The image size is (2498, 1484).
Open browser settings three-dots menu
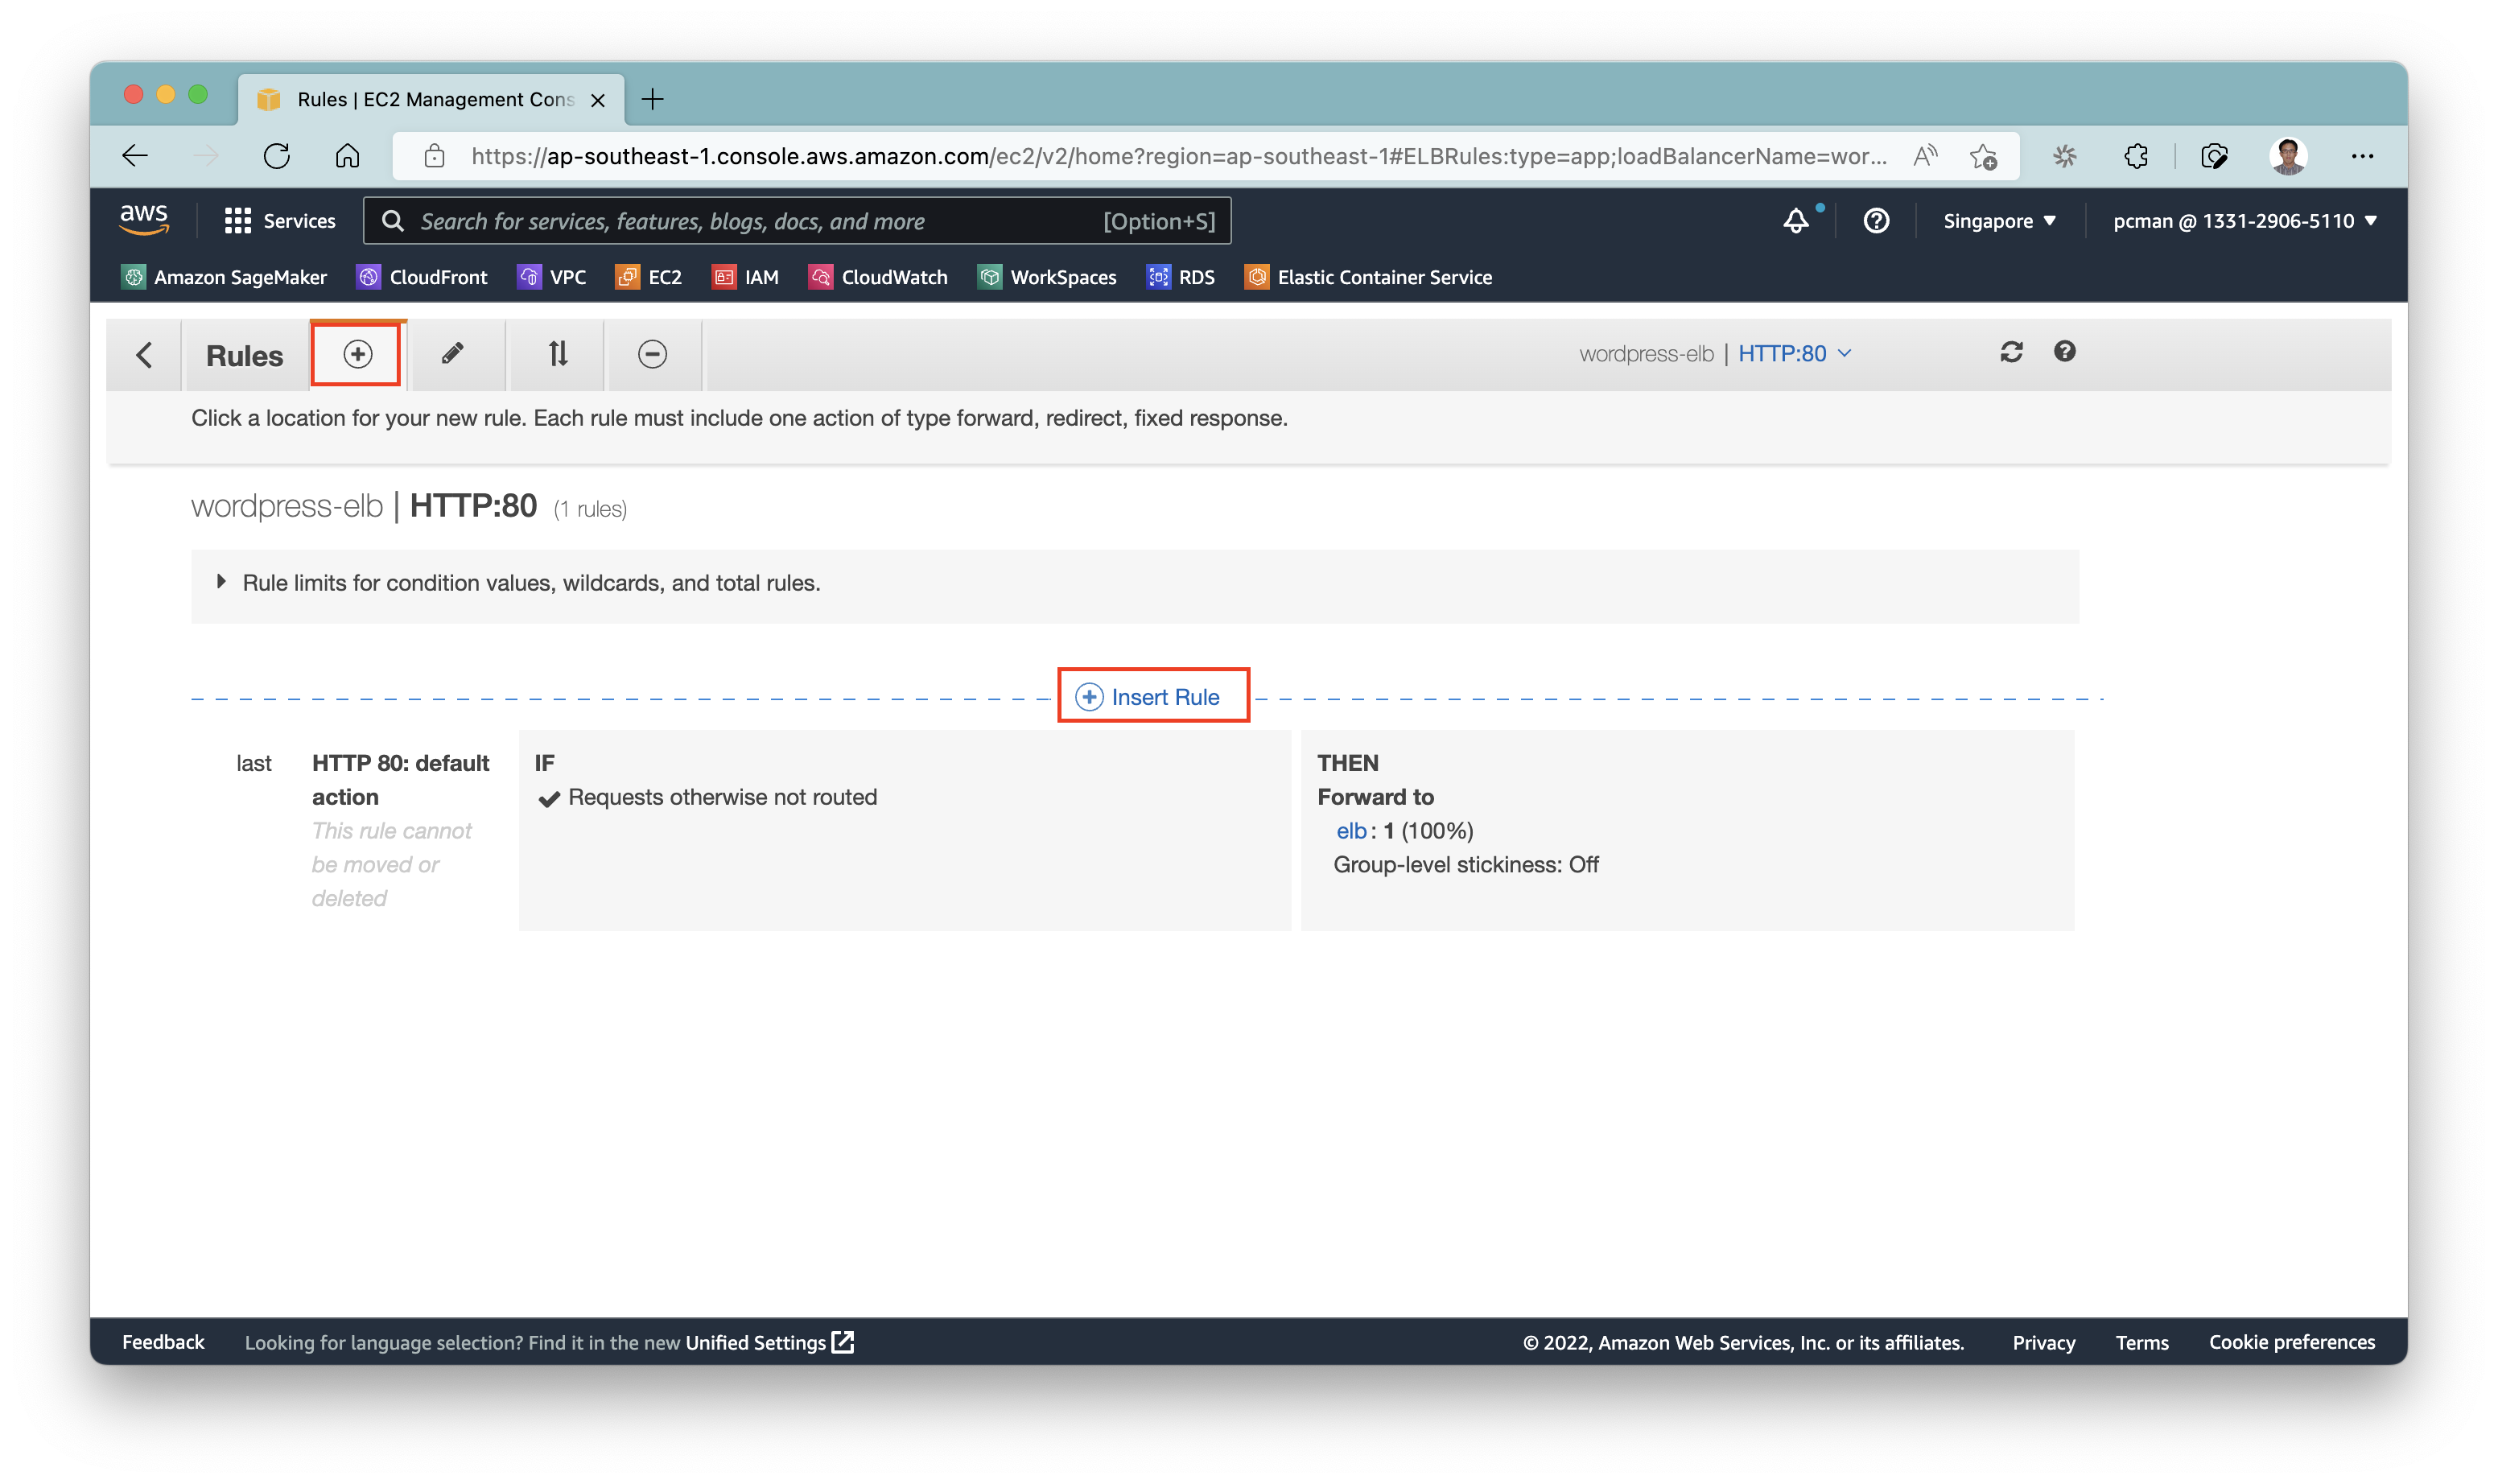(x=2362, y=156)
